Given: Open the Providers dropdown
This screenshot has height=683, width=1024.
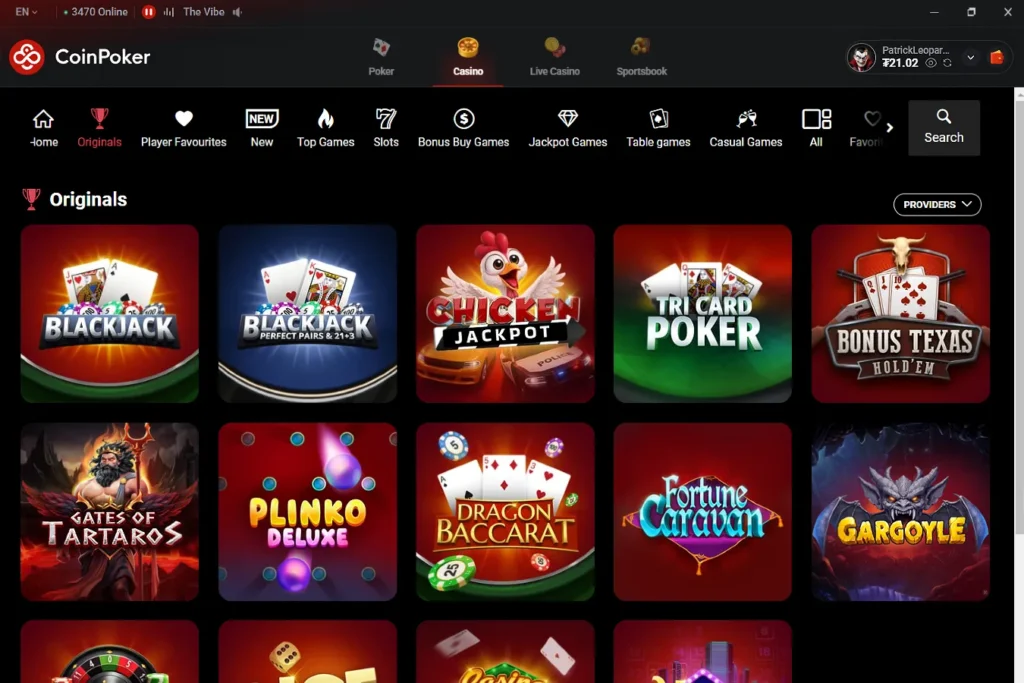Looking at the screenshot, I should (937, 204).
